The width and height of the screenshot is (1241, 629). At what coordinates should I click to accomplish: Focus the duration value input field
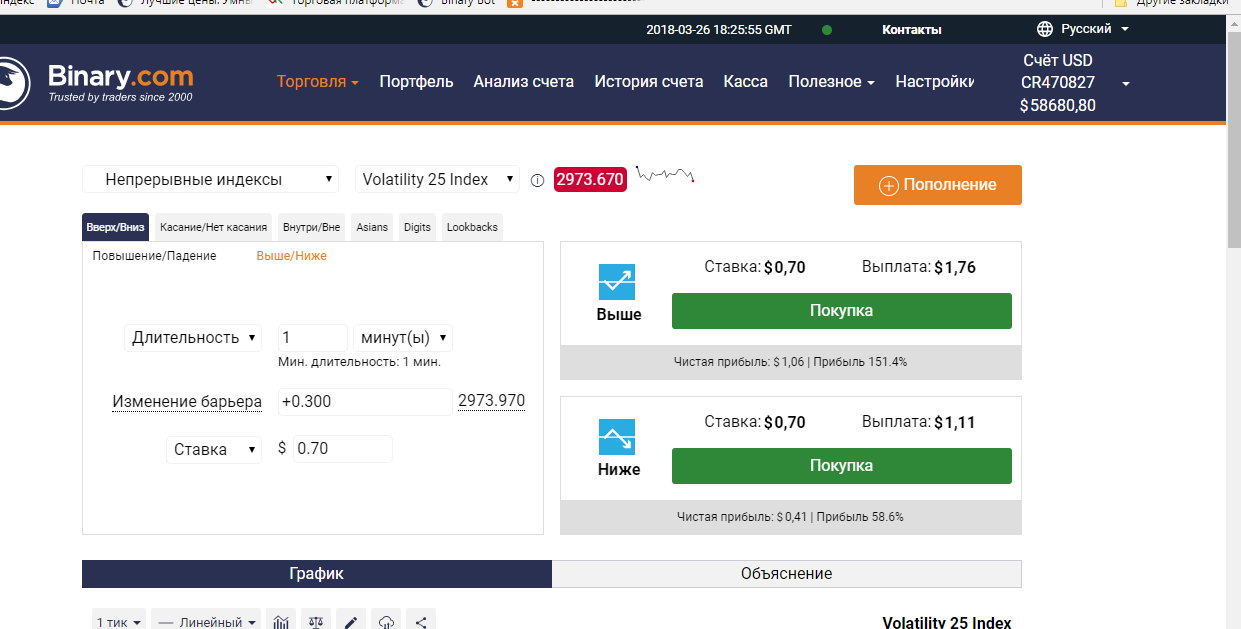[x=313, y=338]
